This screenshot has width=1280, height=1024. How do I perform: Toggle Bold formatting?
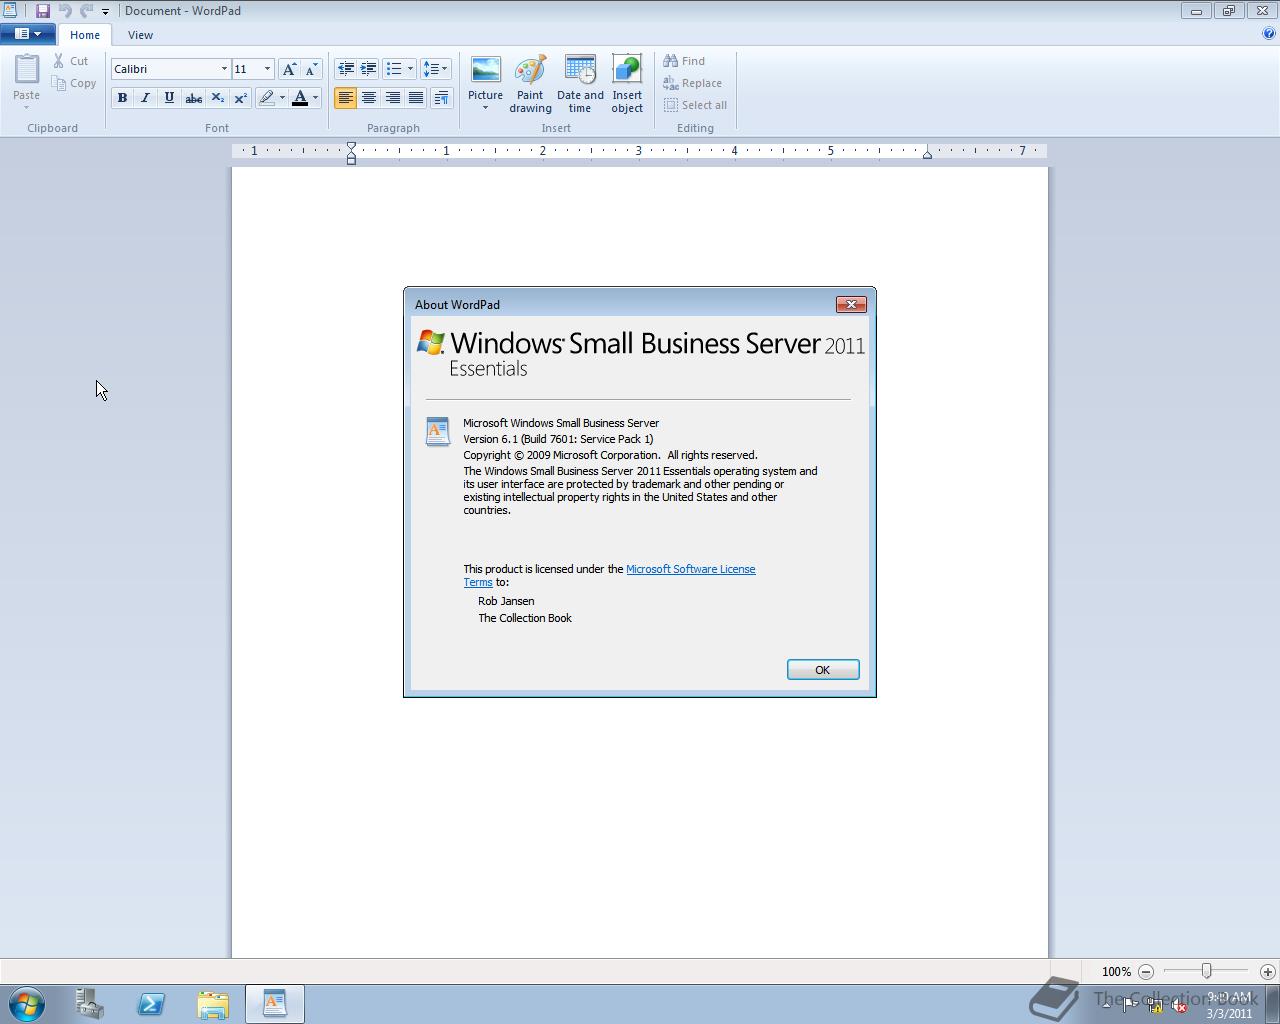(122, 98)
